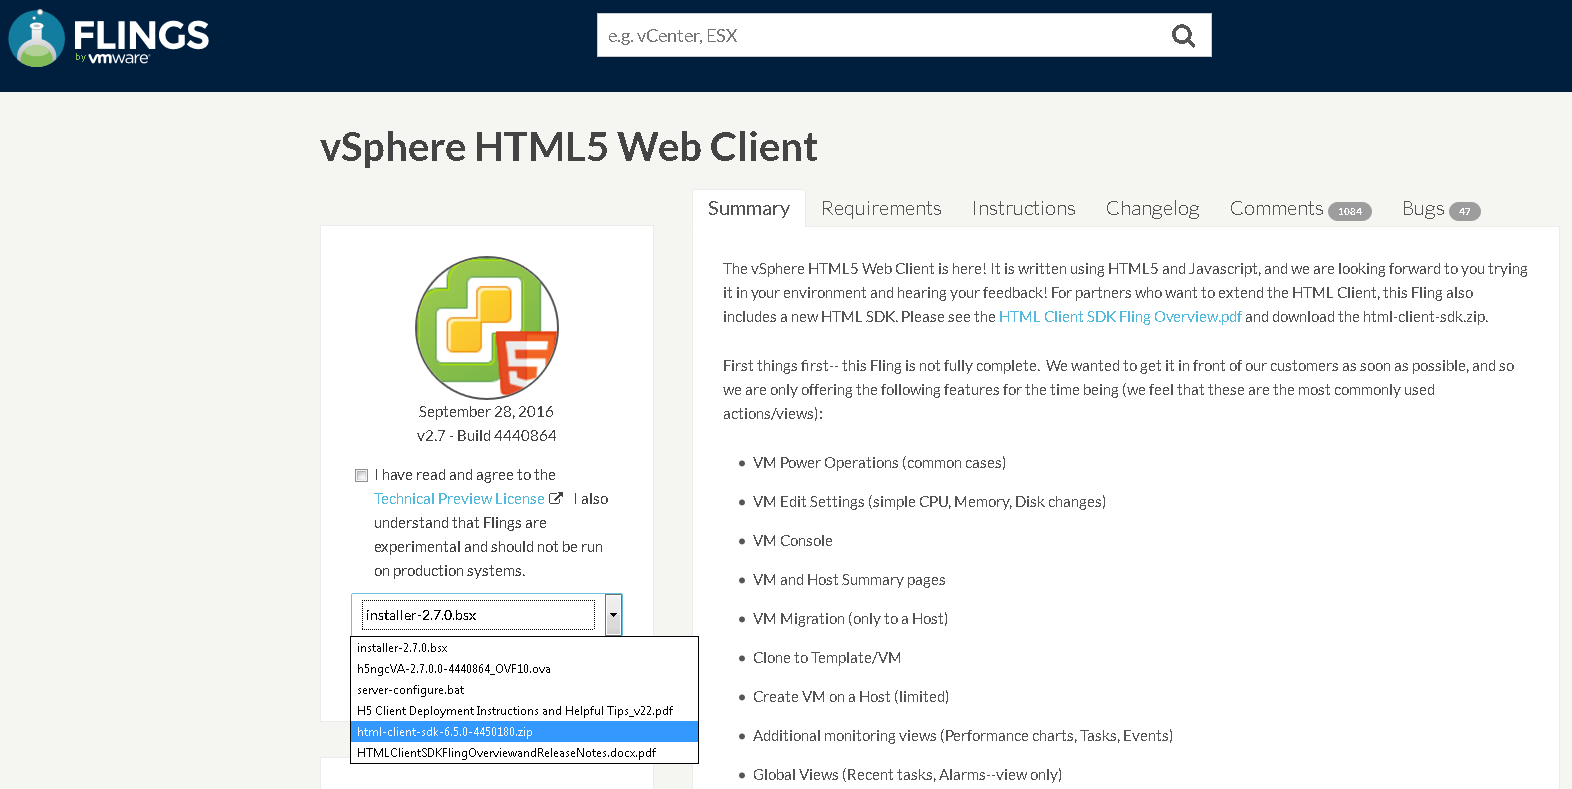Click the Flings flask logo icon
This screenshot has height=789, width=1572.
coord(37,39)
